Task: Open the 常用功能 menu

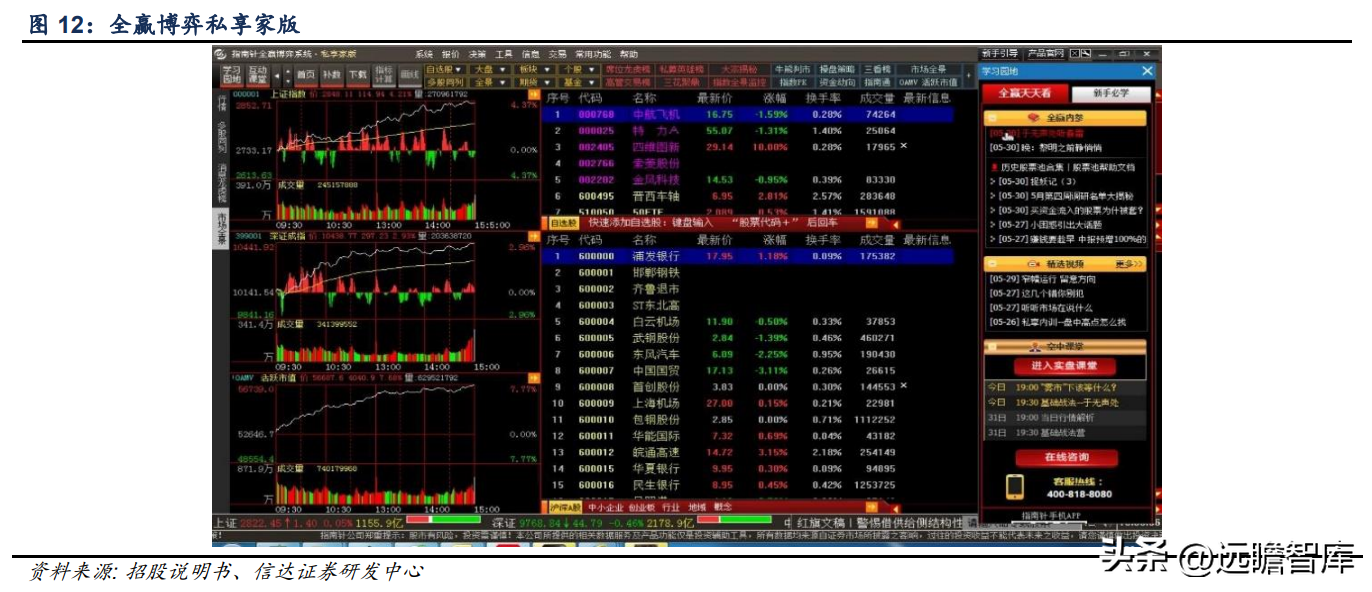Action: 593,54
